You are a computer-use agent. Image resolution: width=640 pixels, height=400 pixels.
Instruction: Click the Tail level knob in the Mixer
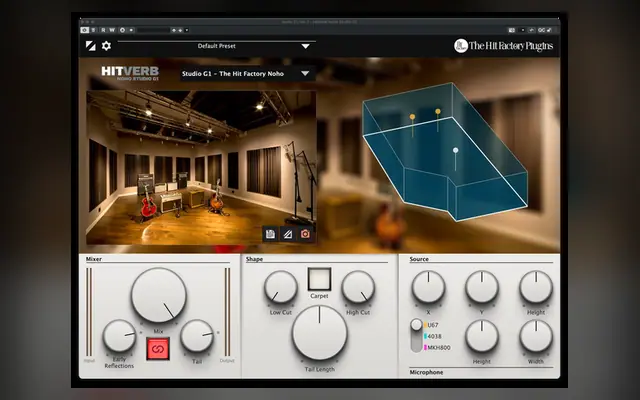pyautogui.click(x=197, y=336)
